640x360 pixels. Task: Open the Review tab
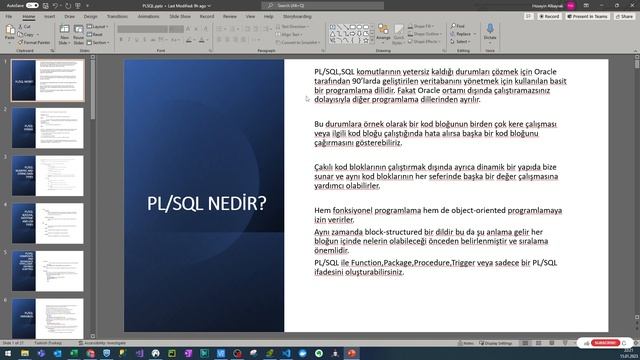229,16
